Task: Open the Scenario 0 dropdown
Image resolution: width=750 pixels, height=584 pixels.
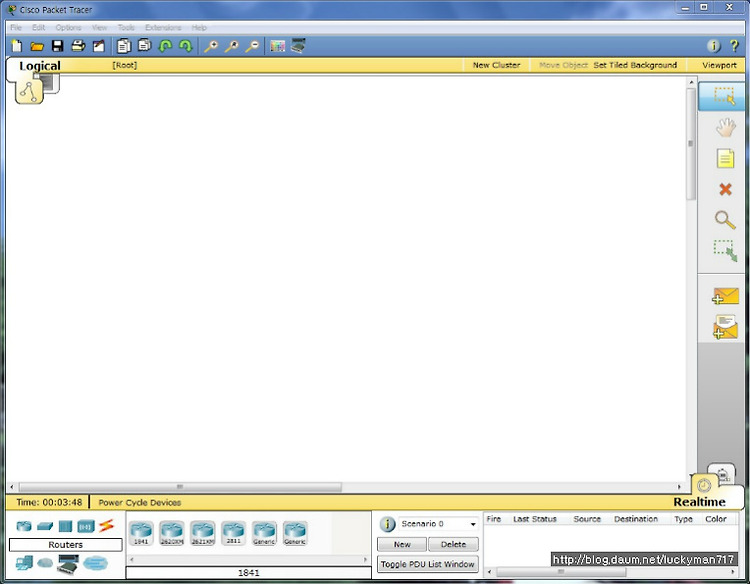Action: click(x=438, y=524)
